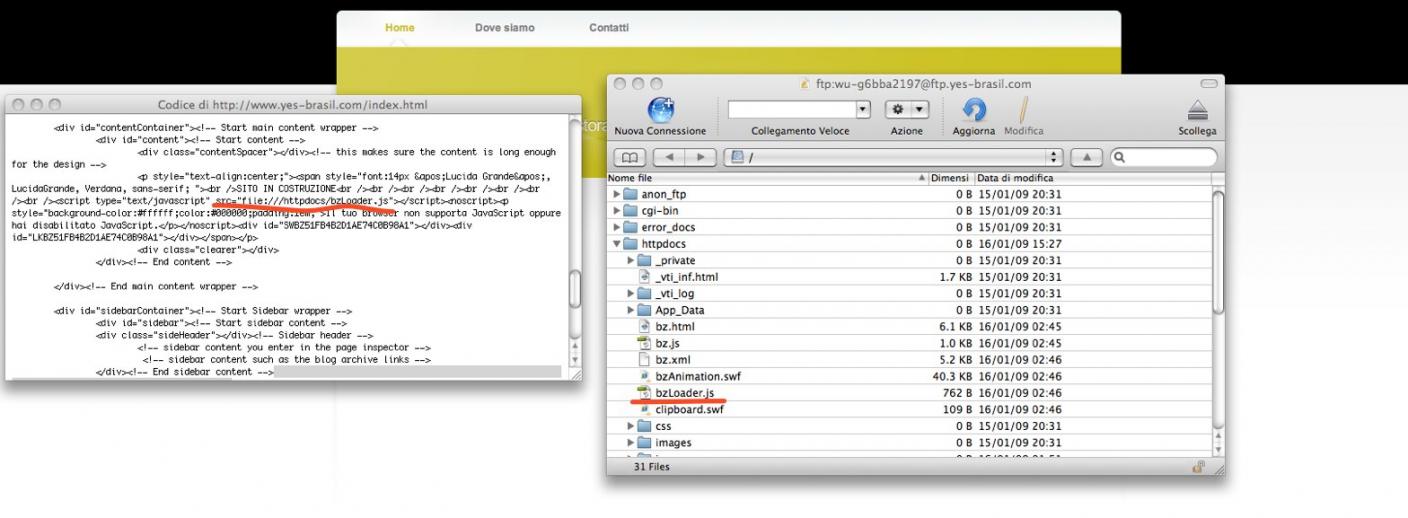Click the Modifica pencil icon

pos(1022,109)
